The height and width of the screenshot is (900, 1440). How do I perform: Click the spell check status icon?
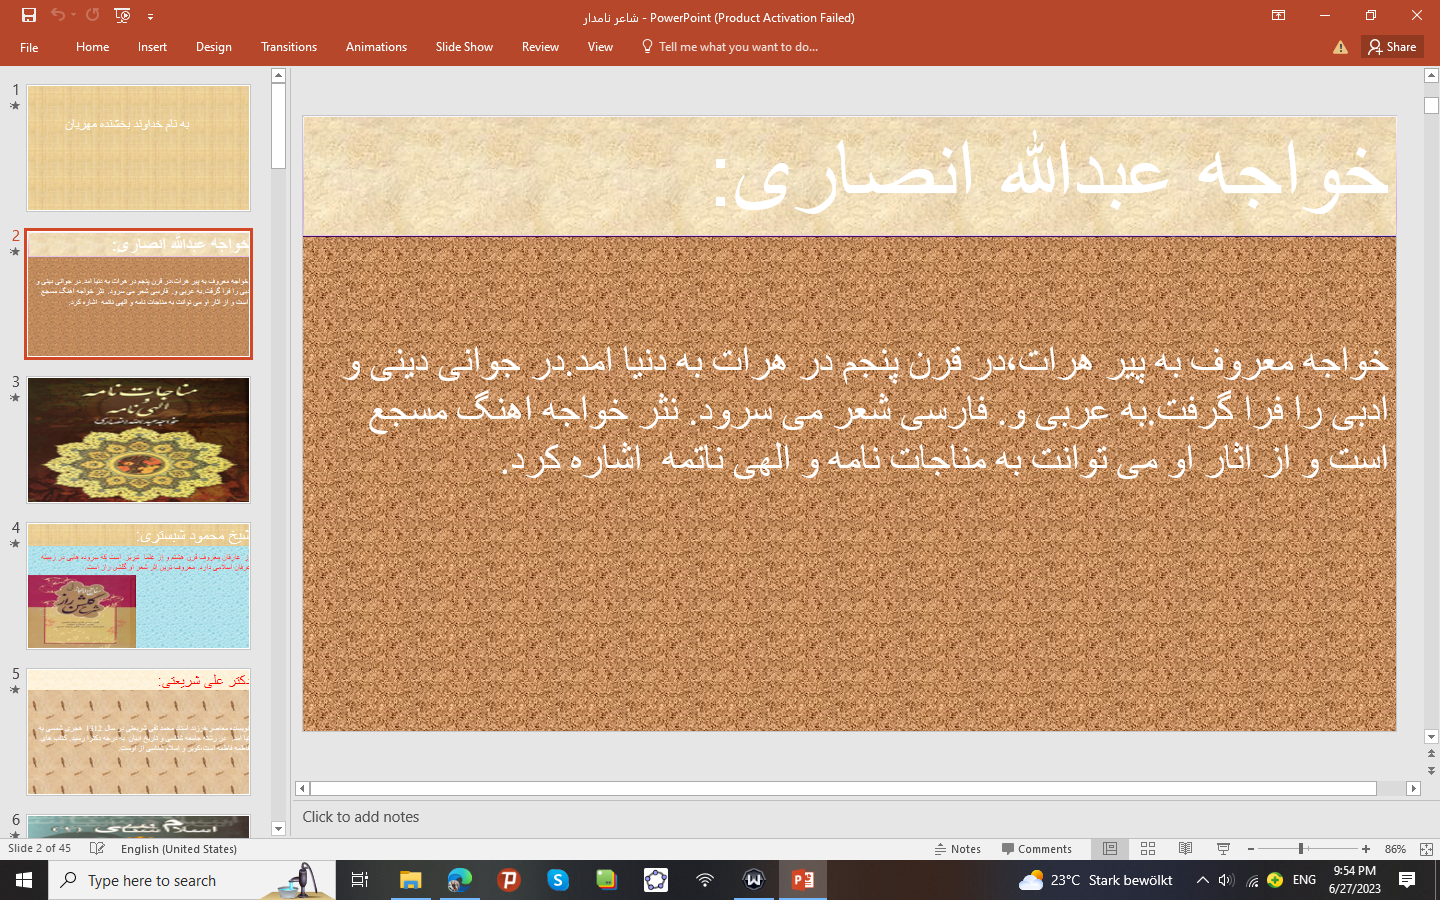click(x=97, y=849)
